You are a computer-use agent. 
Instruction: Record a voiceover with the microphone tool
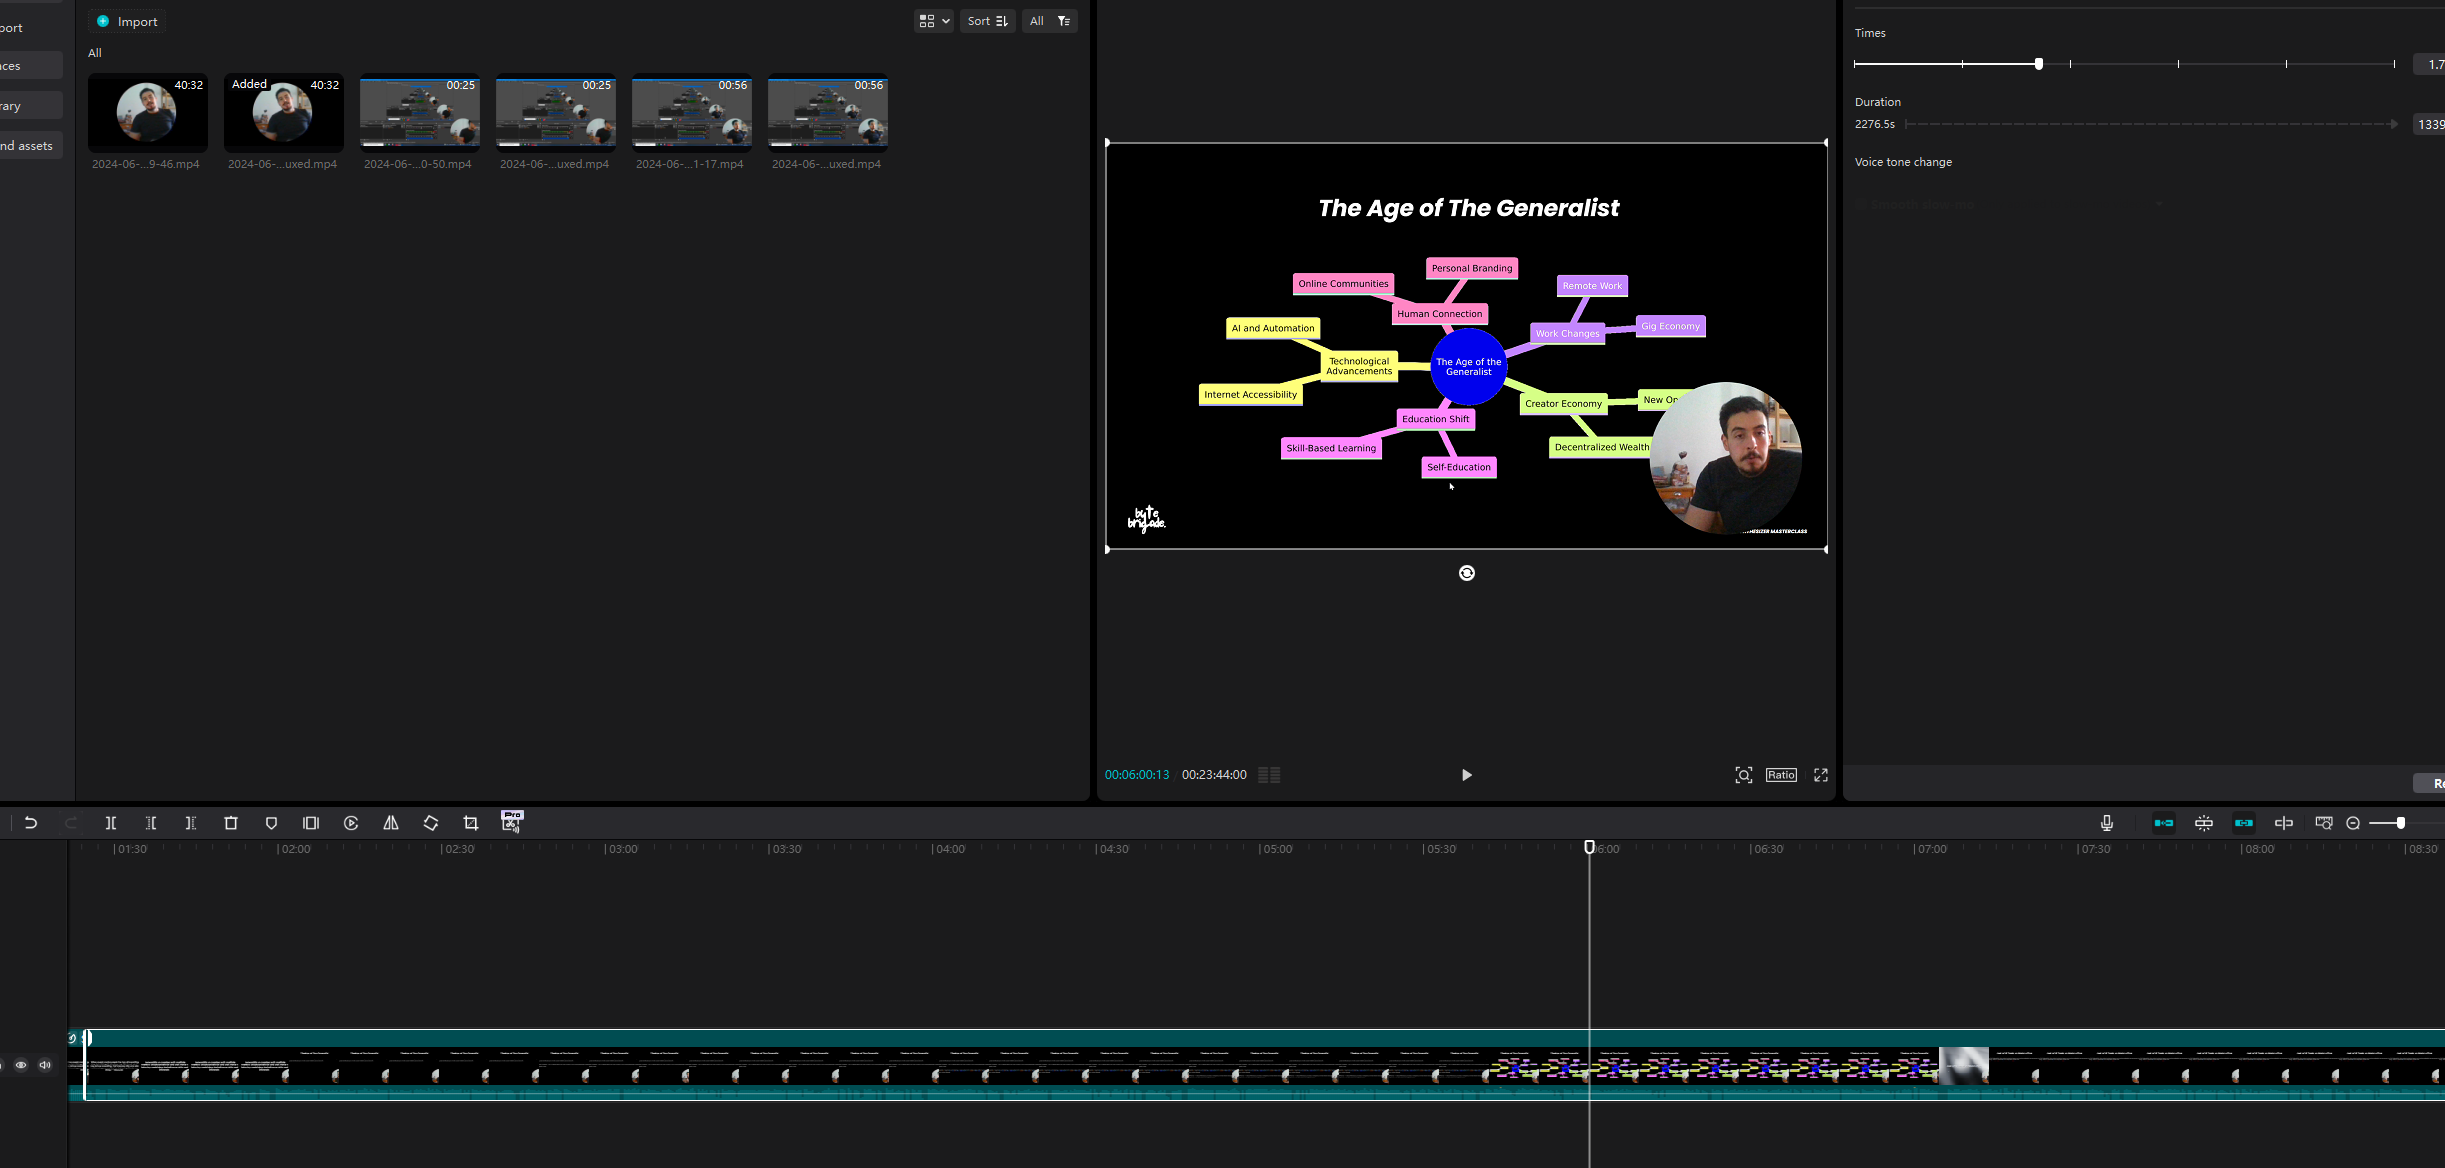pyautogui.click(x=2106, y=823)
